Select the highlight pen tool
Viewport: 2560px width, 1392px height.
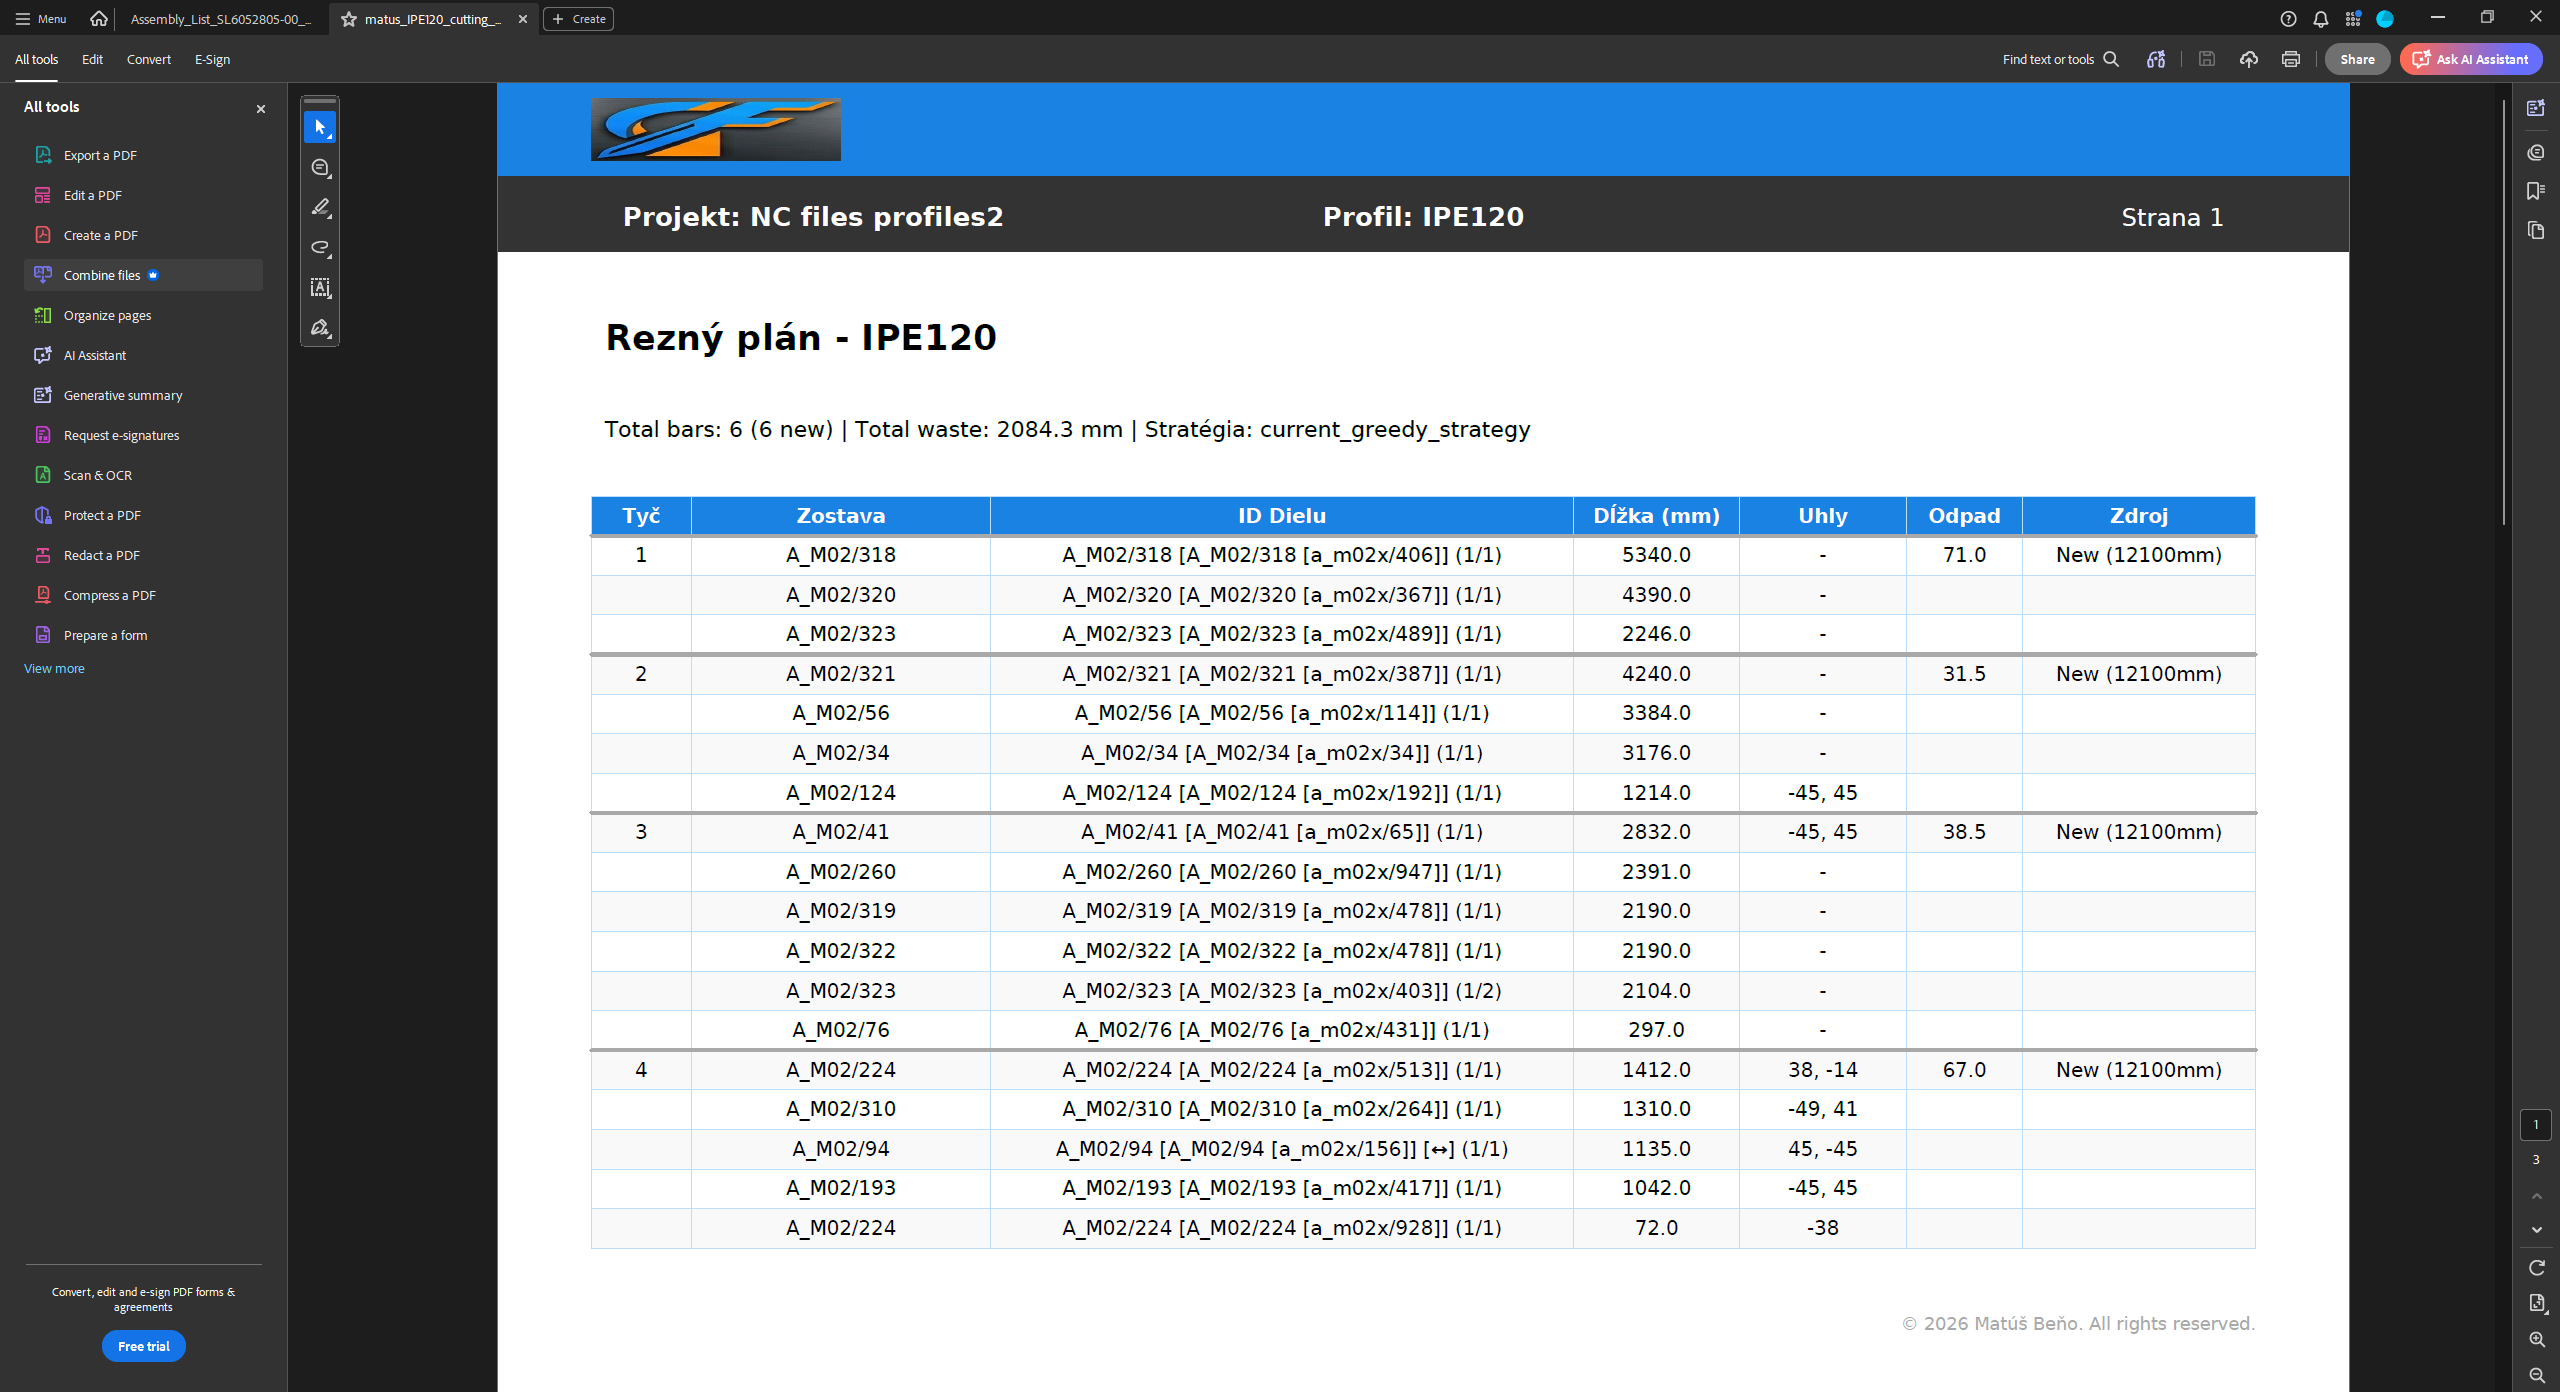coord(320,208)
